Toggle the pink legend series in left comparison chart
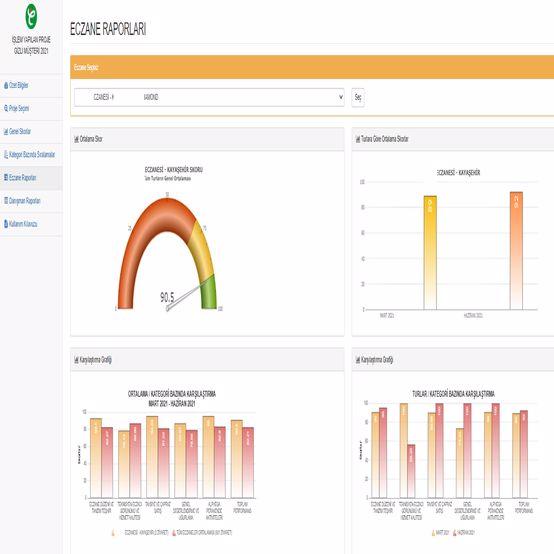This screenshot has height=554, width=554. tap(202, 532)
